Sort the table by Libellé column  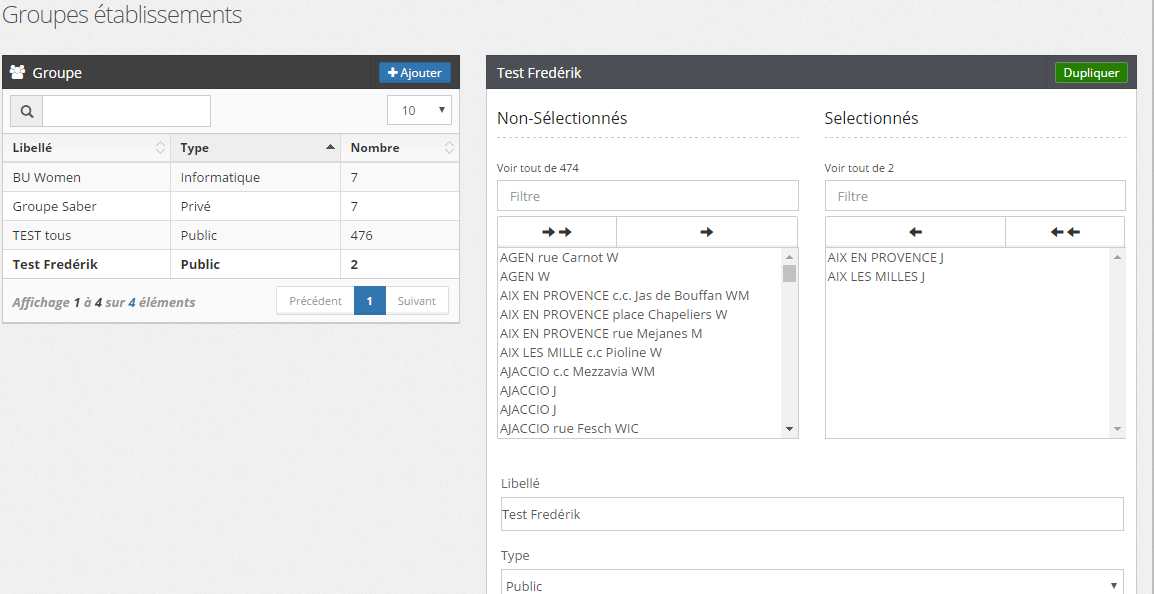[86, 148]
